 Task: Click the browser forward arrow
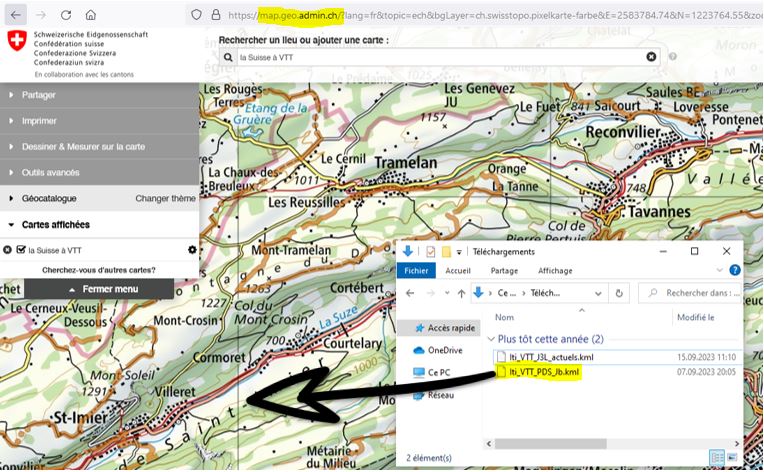tap(41, 15)
